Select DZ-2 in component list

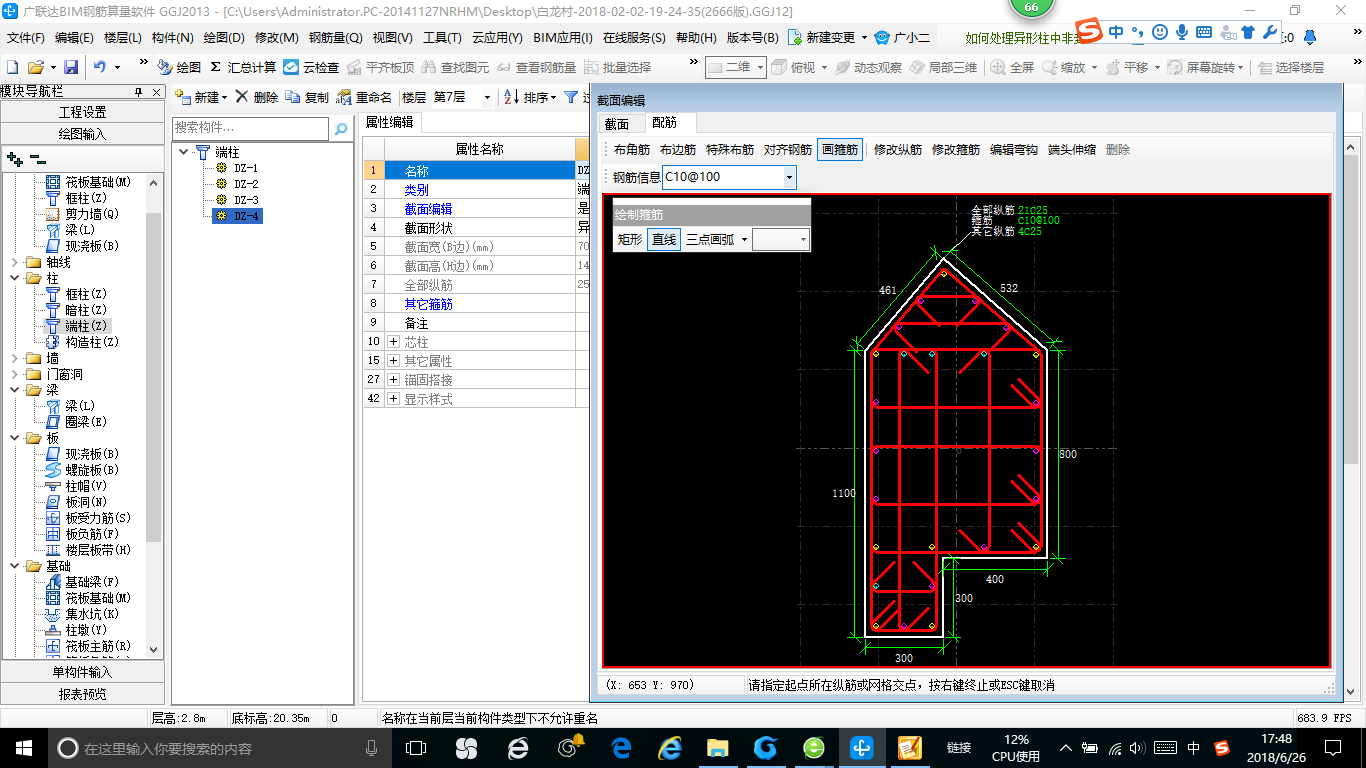coord(246,184)
